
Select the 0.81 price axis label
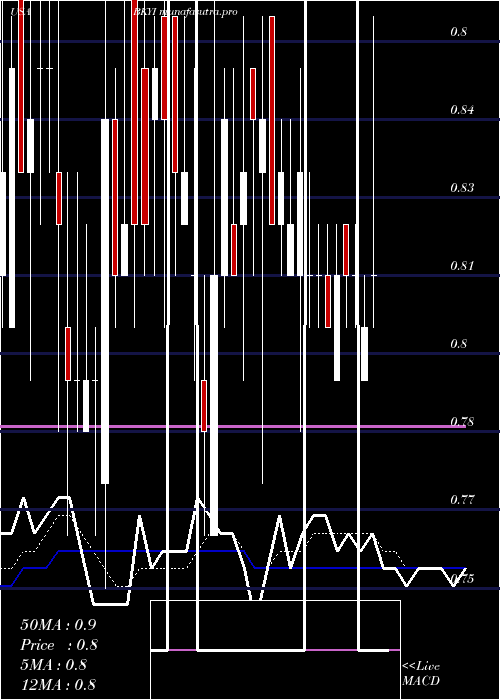[x=462, y=266]
